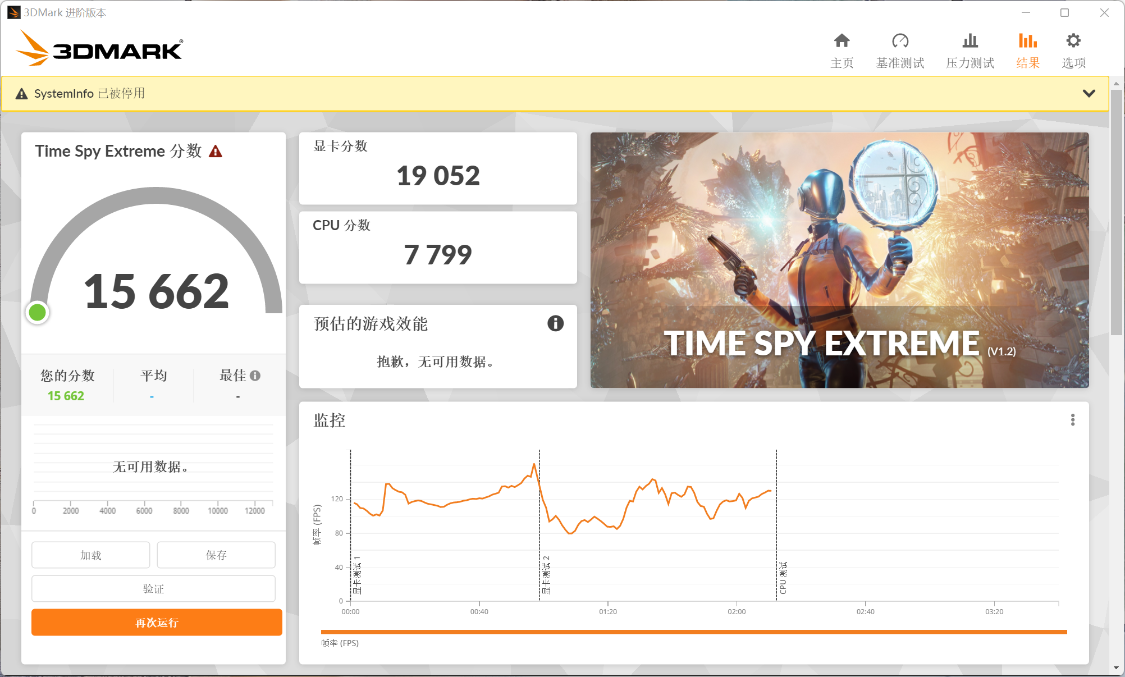
Task: Click the orange Run Again (再次运行) button
Action: pyautogui.click(x=156, y=623)
